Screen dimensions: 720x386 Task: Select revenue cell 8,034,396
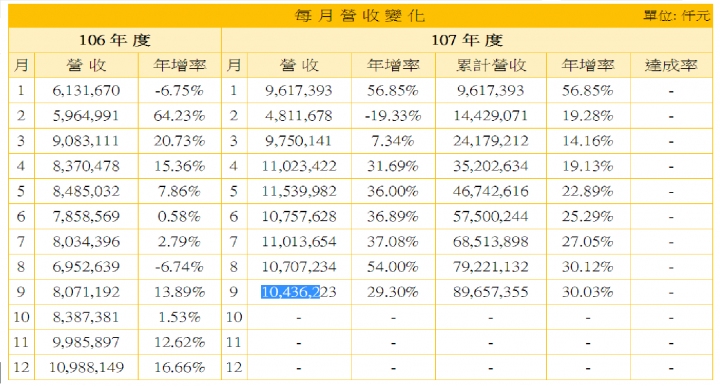(86, 242)
